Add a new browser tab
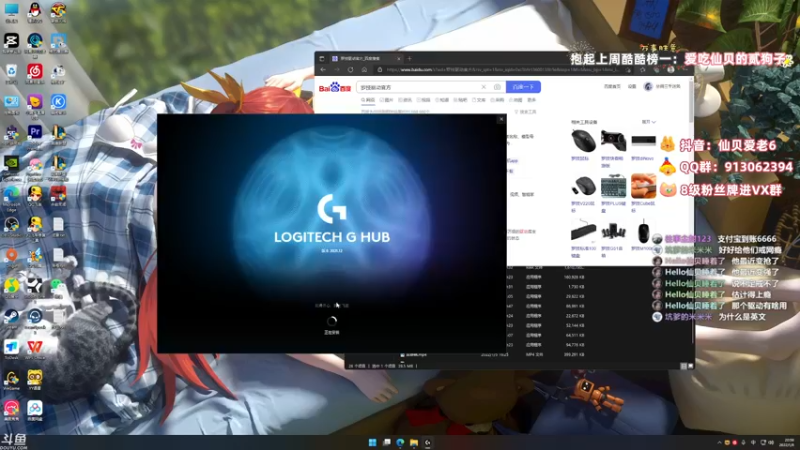Viewport: 800px width, 450px height. click(409, 58)
